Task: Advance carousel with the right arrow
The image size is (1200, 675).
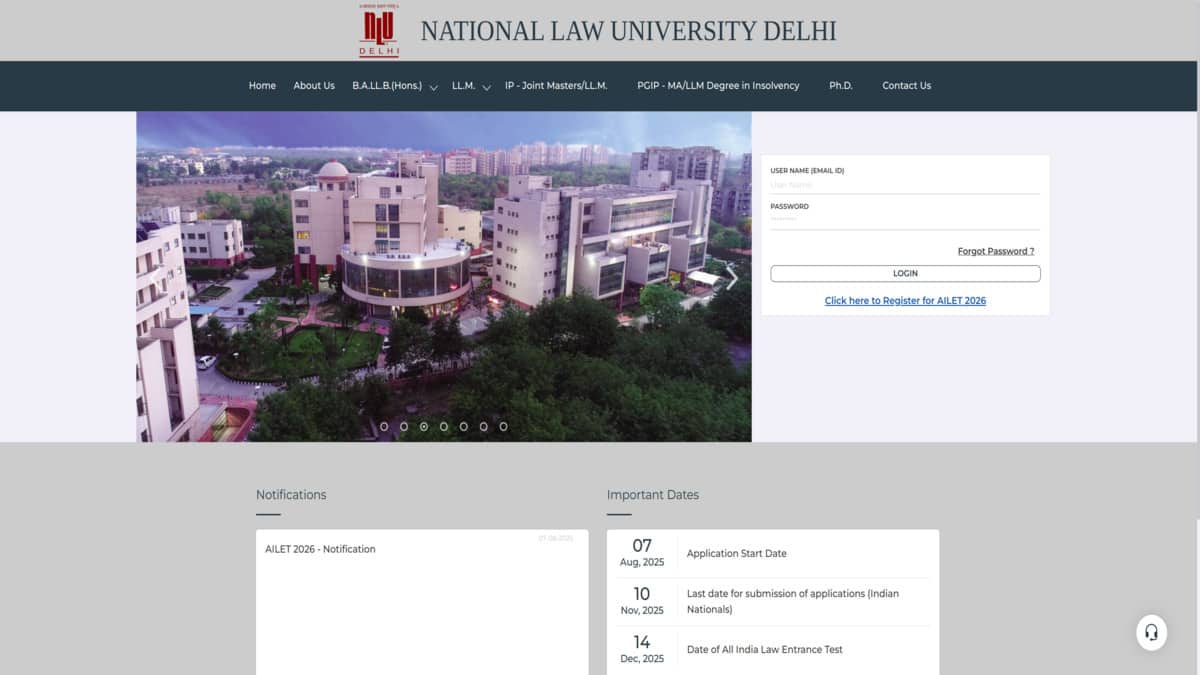Action: (x=731, y=278)
